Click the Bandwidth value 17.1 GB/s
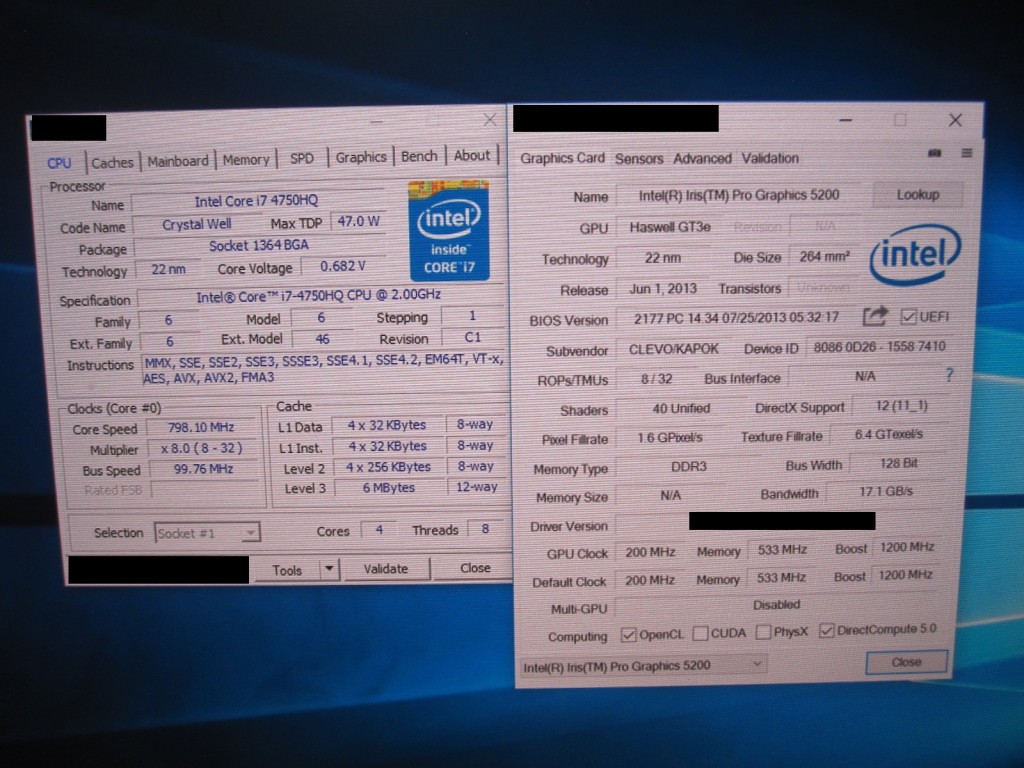The image size is (1024, 768). (886, 492)
